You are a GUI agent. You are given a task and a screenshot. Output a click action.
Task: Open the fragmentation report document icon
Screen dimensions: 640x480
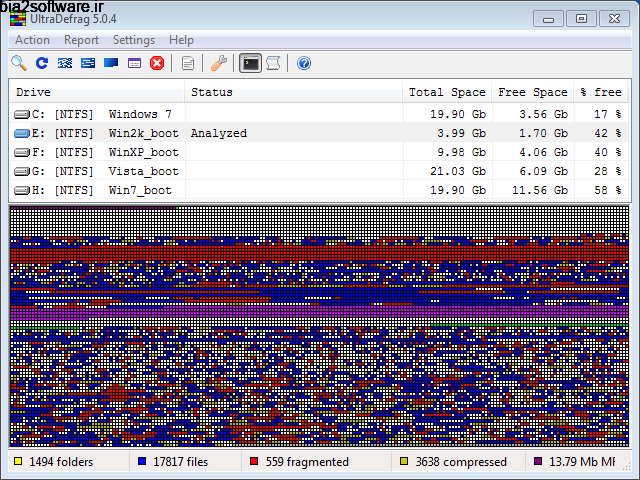click(188, 63)
